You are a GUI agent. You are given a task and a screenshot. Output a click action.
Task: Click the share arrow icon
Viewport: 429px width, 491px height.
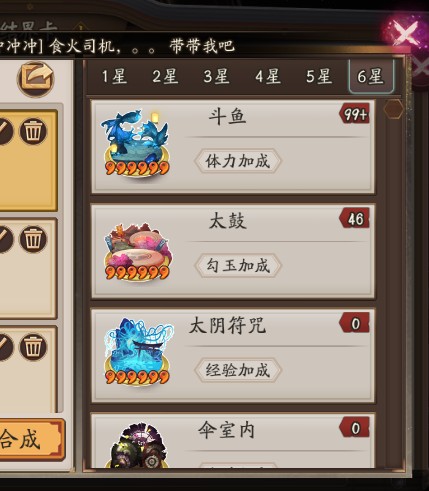pyautogui.click(x=36, y=79)
